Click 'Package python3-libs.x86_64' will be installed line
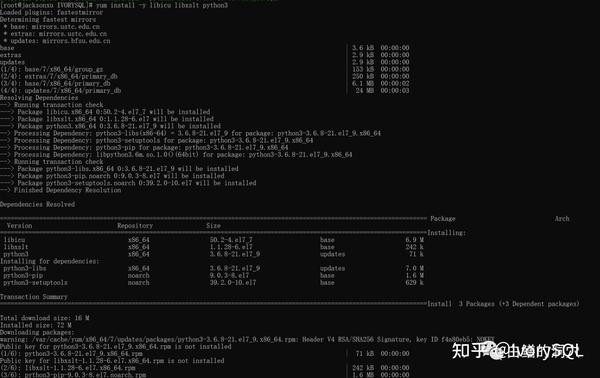 pyautogui.click(x=128, y=169)
